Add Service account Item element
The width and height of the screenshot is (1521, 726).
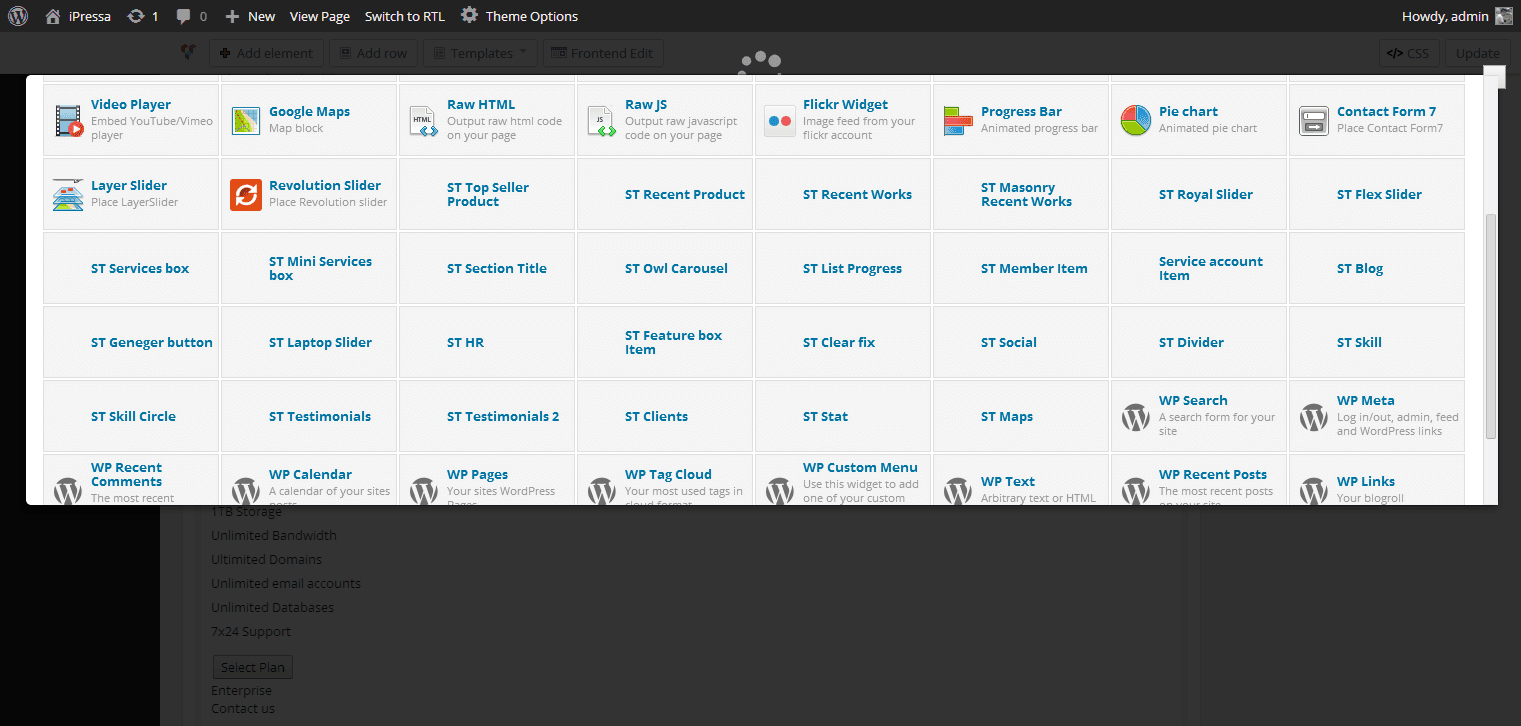point(1199,268)
